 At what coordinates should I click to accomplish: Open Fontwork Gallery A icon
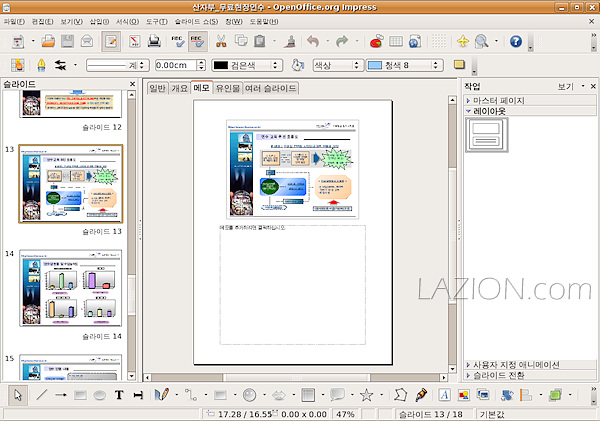pos(444,395)
